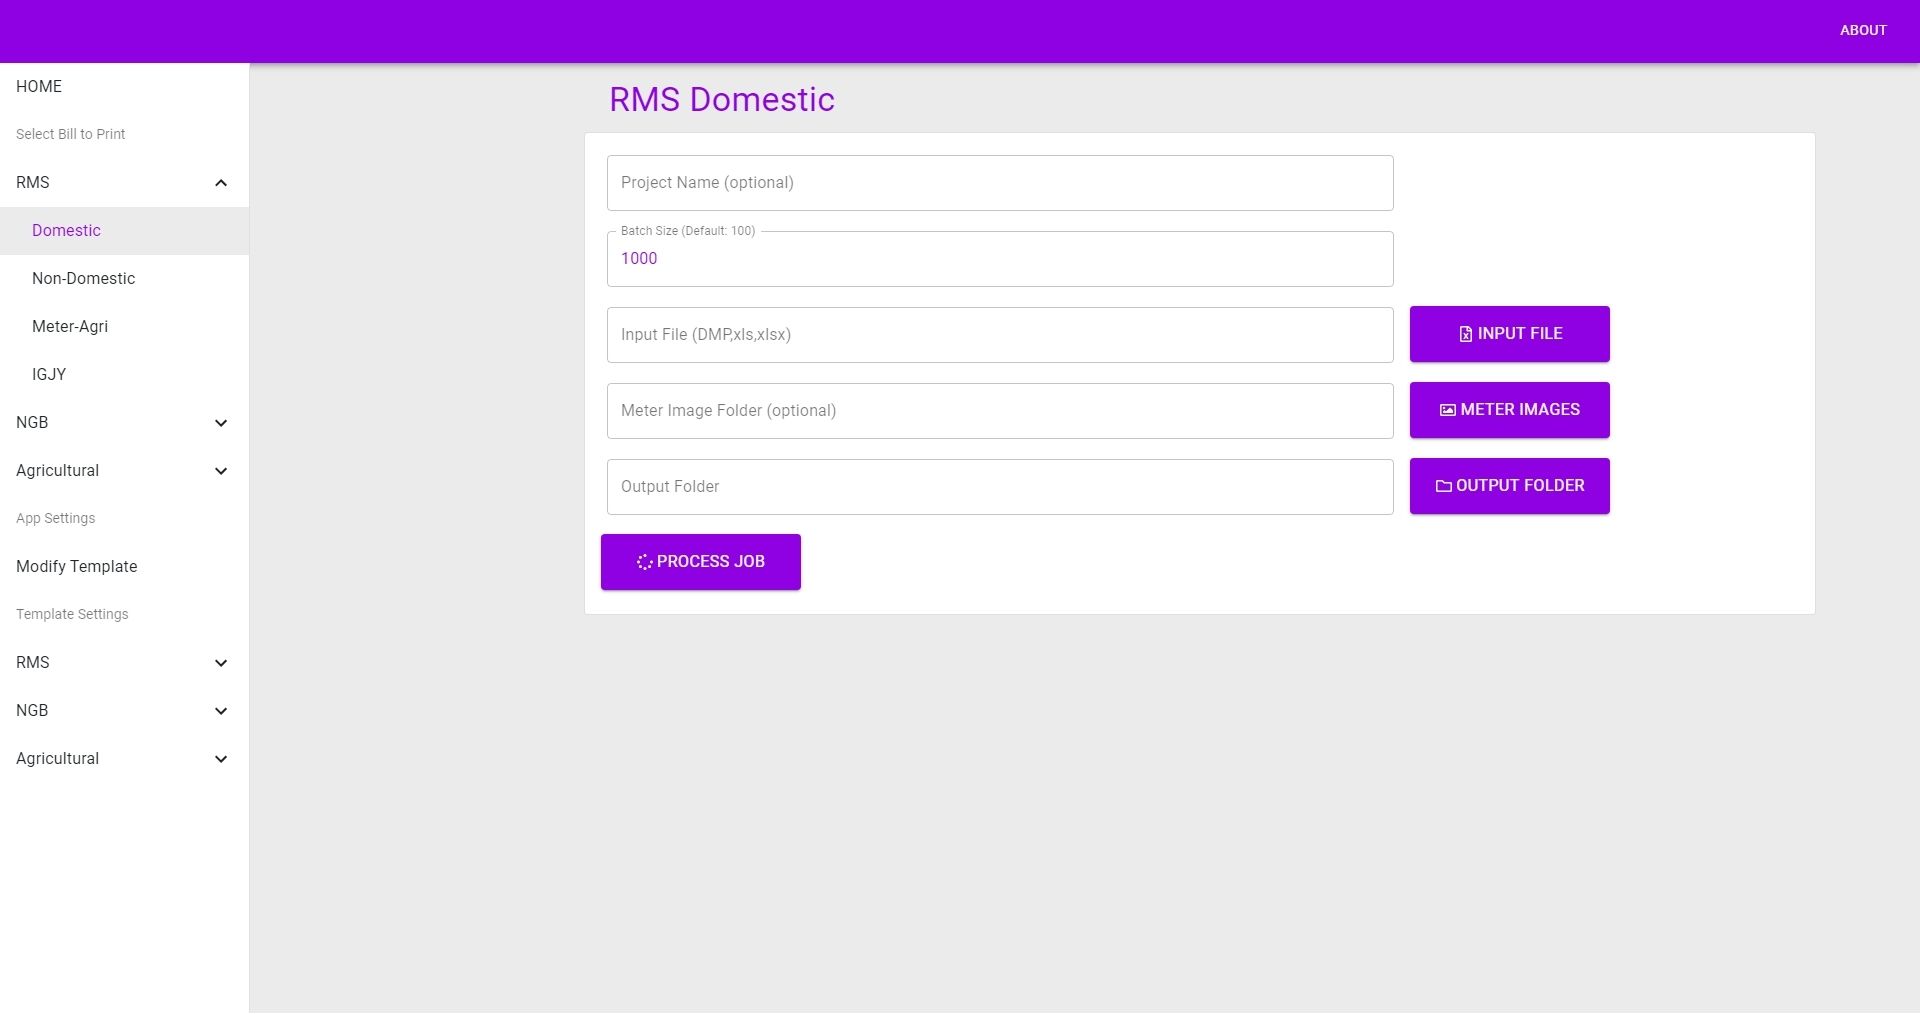Click the spinner icon on Process Job button
The image size is (1920, 1014).
coord(644,562)
